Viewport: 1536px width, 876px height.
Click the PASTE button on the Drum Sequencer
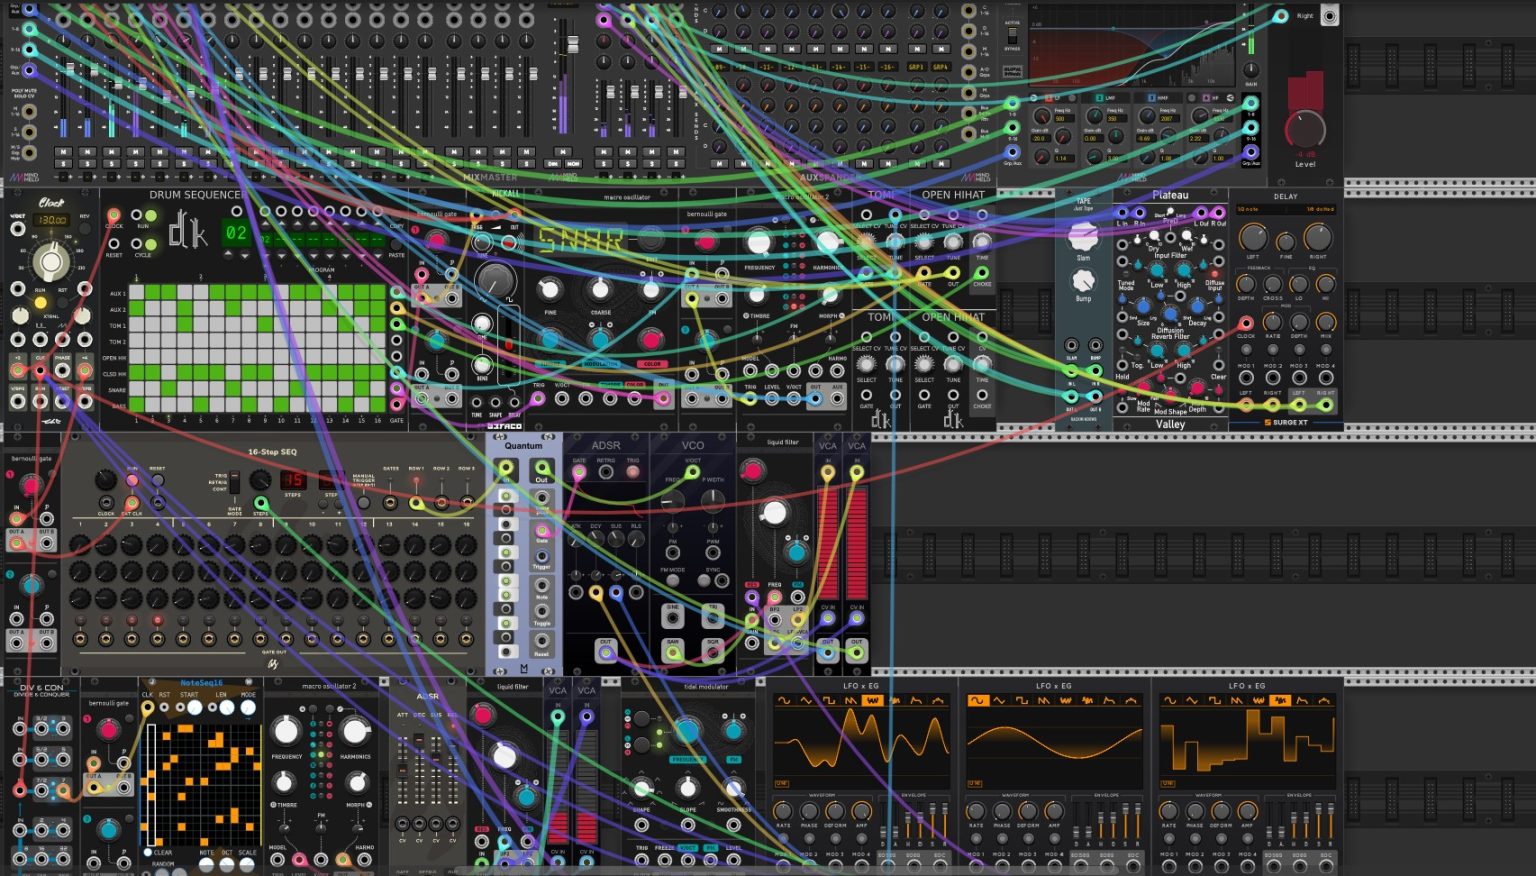click(397, 246)
